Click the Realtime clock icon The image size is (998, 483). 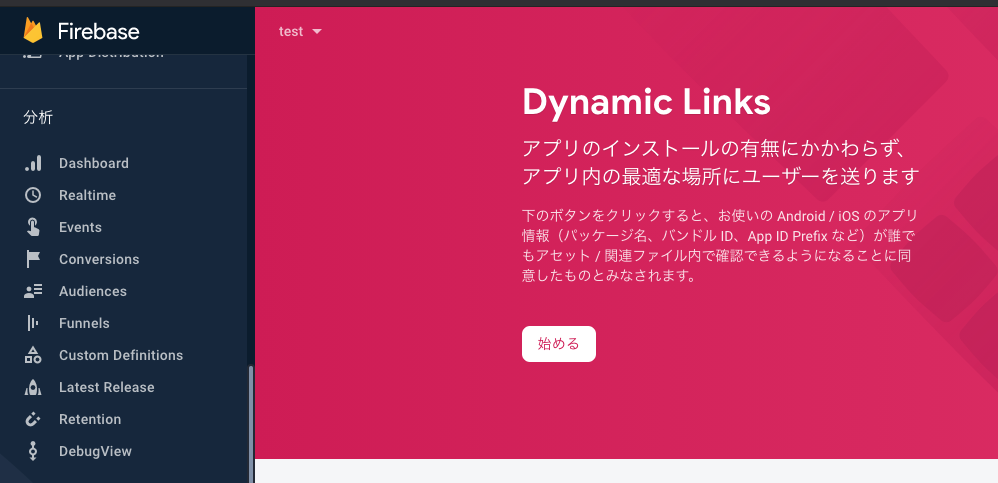(33, 195)
